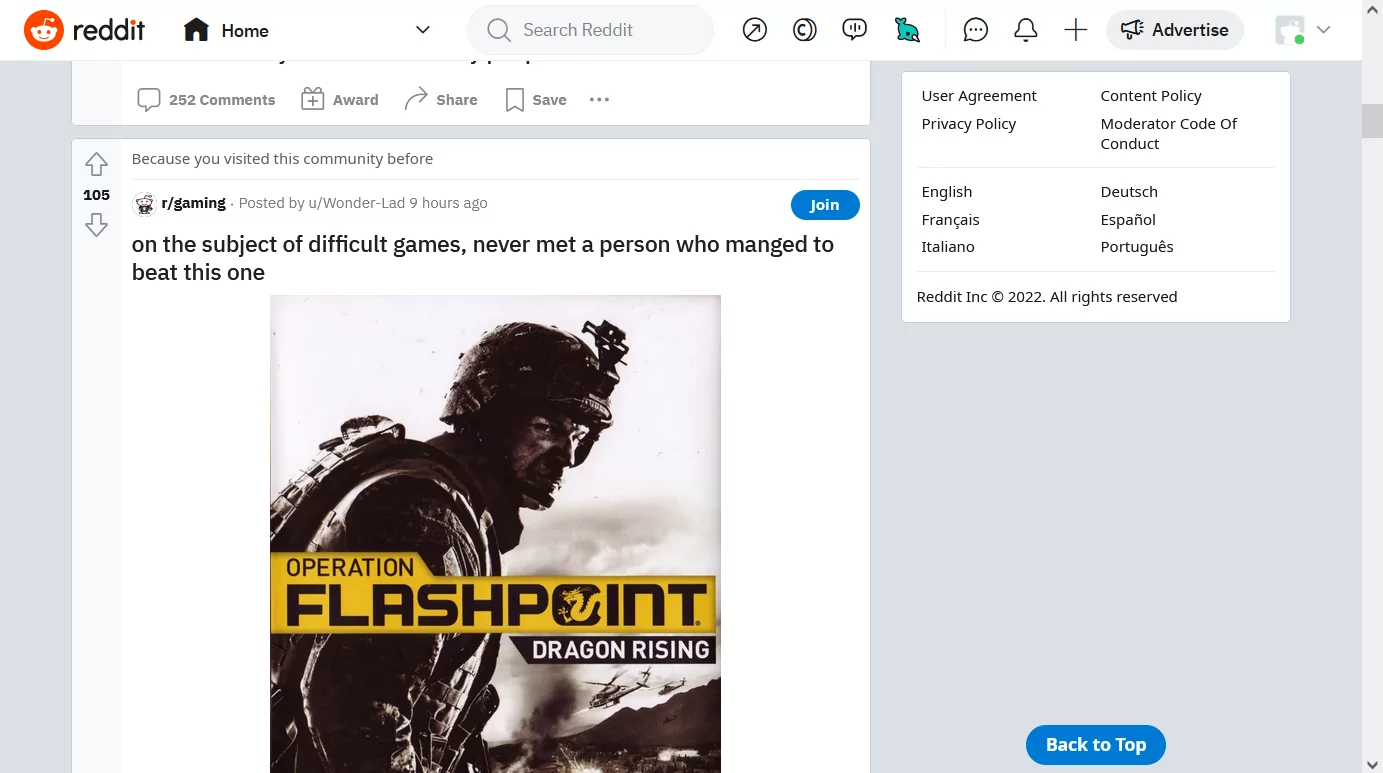Click the scrollbar up arrow
The height and width of the screenshot is (773, 1383).
pos(1372,8)
